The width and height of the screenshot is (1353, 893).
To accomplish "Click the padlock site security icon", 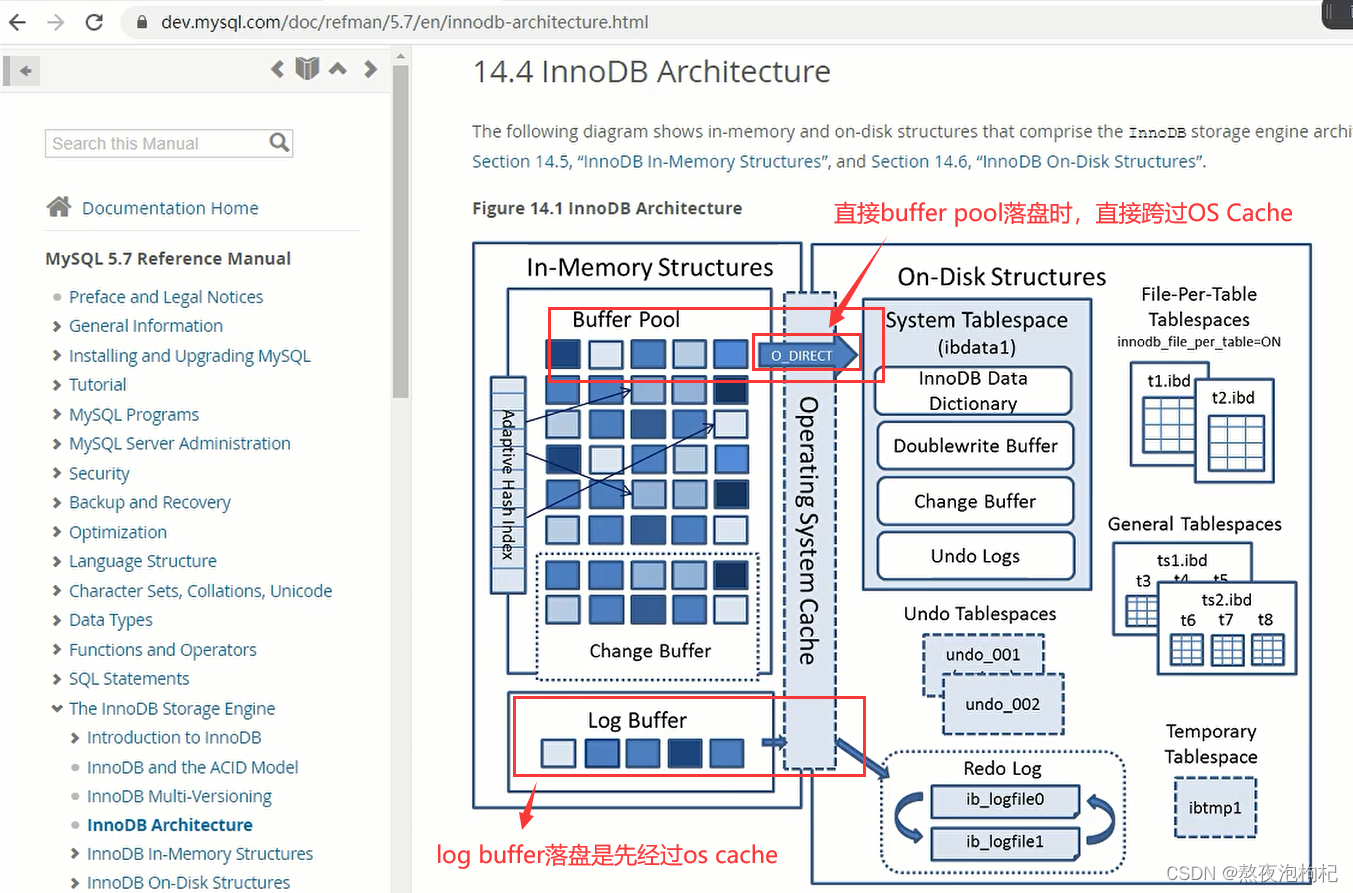I will coord(142,21).
